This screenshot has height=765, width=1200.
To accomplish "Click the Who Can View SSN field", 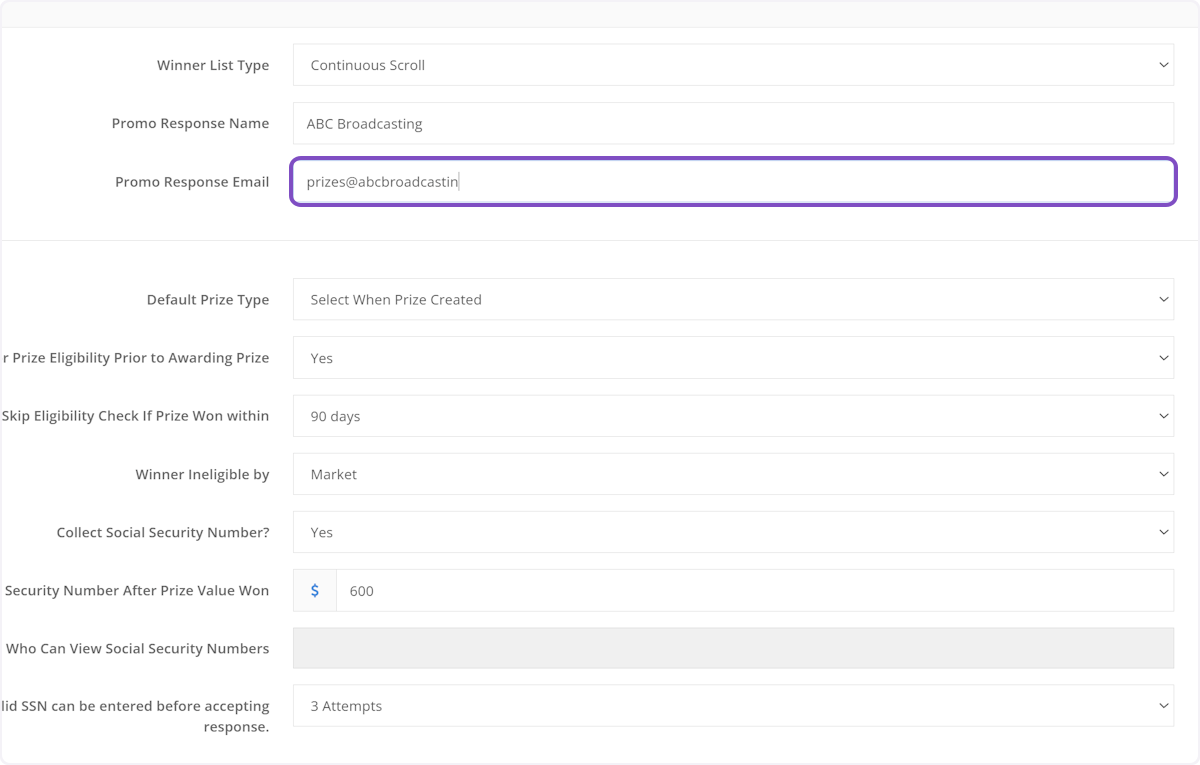I will pyautogui.click(x=733, y=647).
